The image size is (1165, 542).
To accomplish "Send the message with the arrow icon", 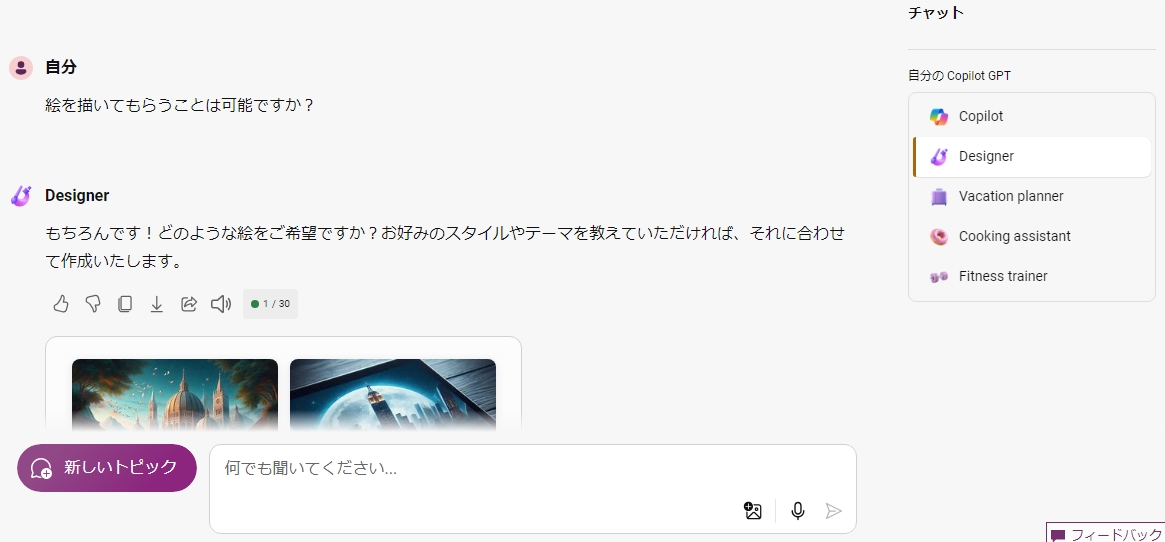I will pos(834,511).
